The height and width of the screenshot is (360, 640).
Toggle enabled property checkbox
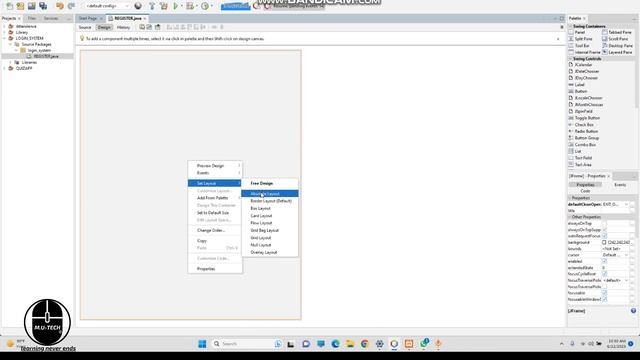(x=604, y=262)
